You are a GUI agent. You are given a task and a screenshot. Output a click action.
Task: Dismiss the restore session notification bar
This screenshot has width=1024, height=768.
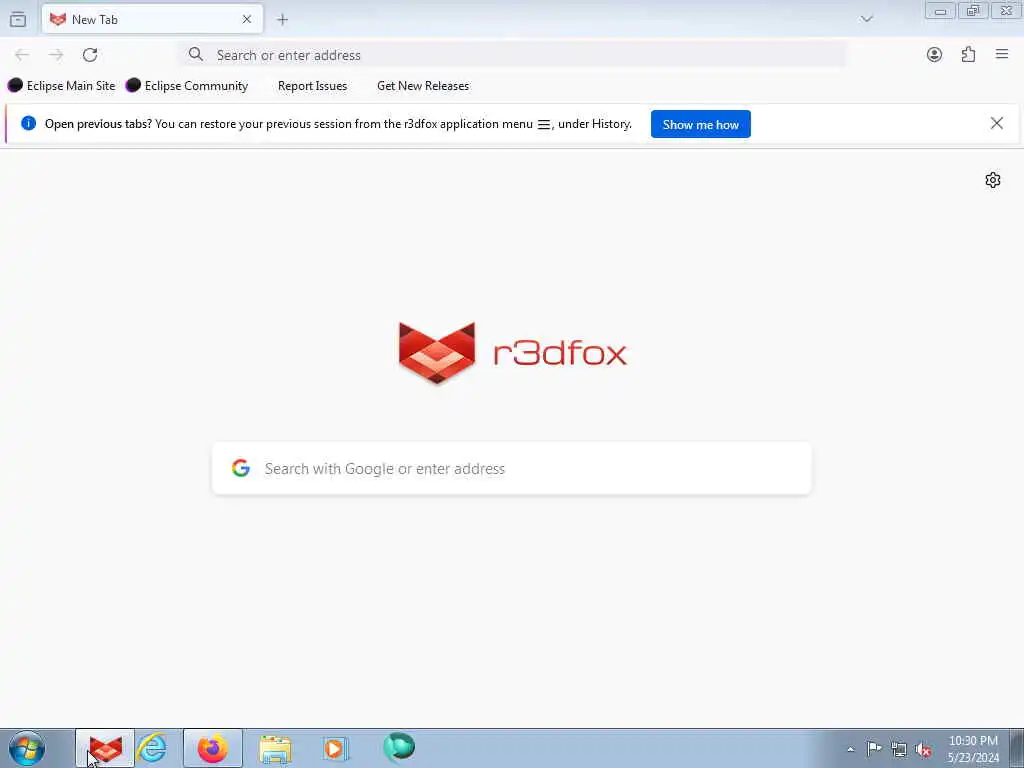[997, 123]
